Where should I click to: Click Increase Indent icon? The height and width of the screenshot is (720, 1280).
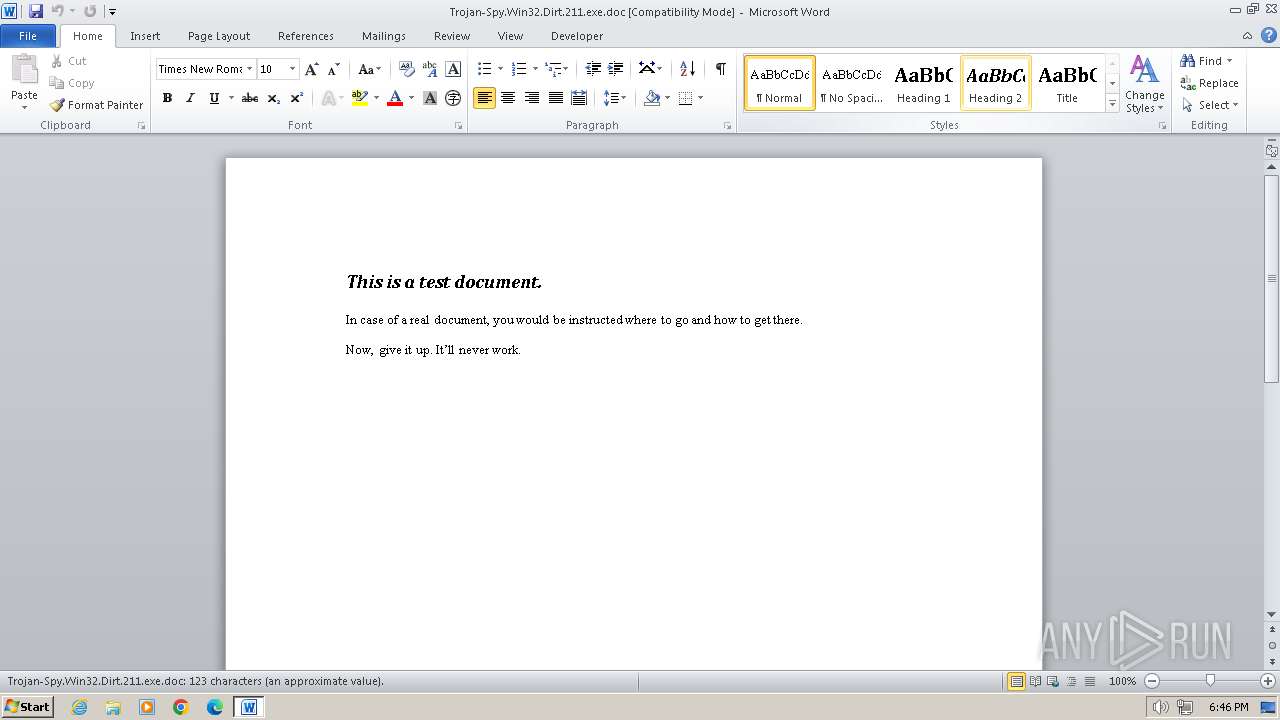(x=616, y=69)
